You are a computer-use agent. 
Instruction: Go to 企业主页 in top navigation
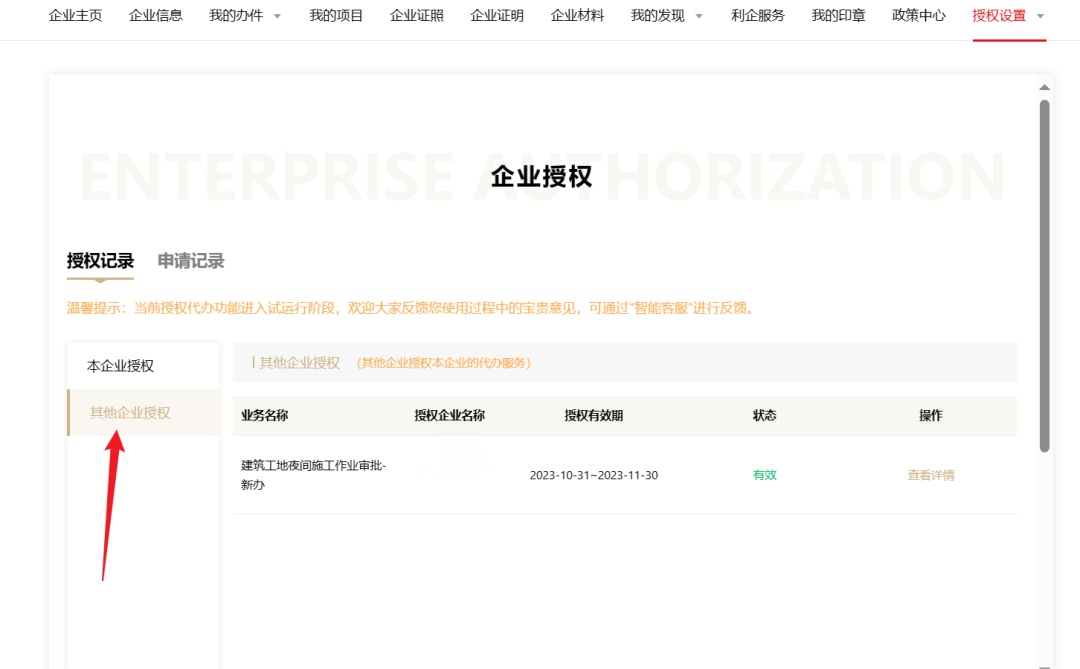(75, 16)
